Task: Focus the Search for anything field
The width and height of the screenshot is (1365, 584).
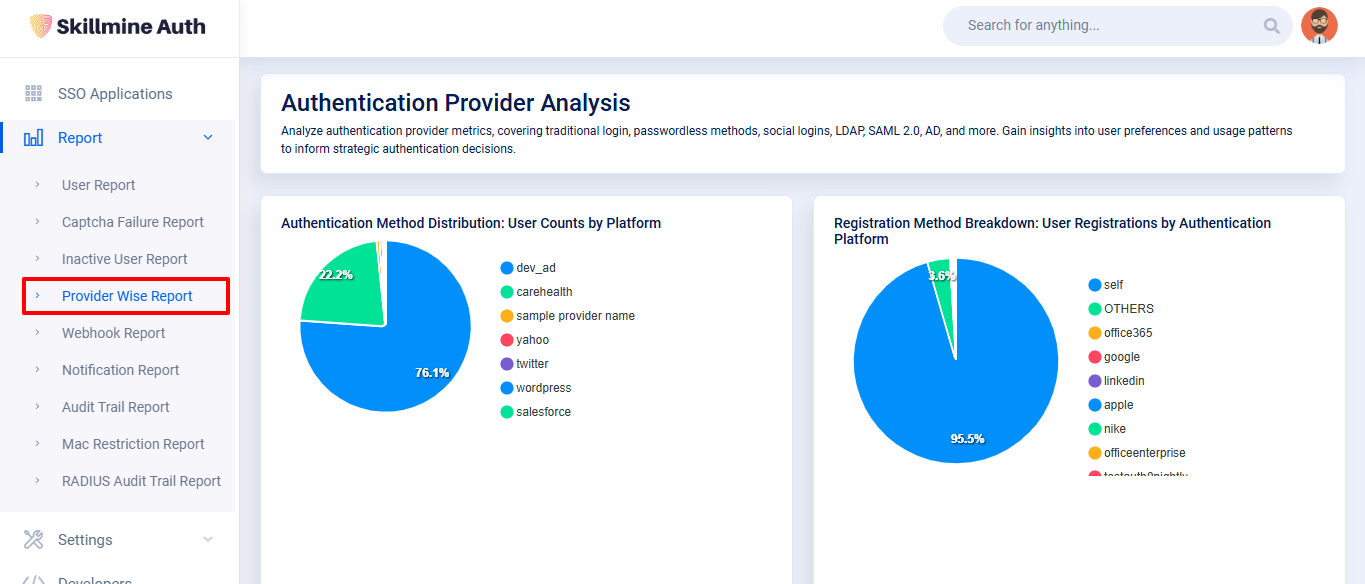Action: tap(1100, 26)
